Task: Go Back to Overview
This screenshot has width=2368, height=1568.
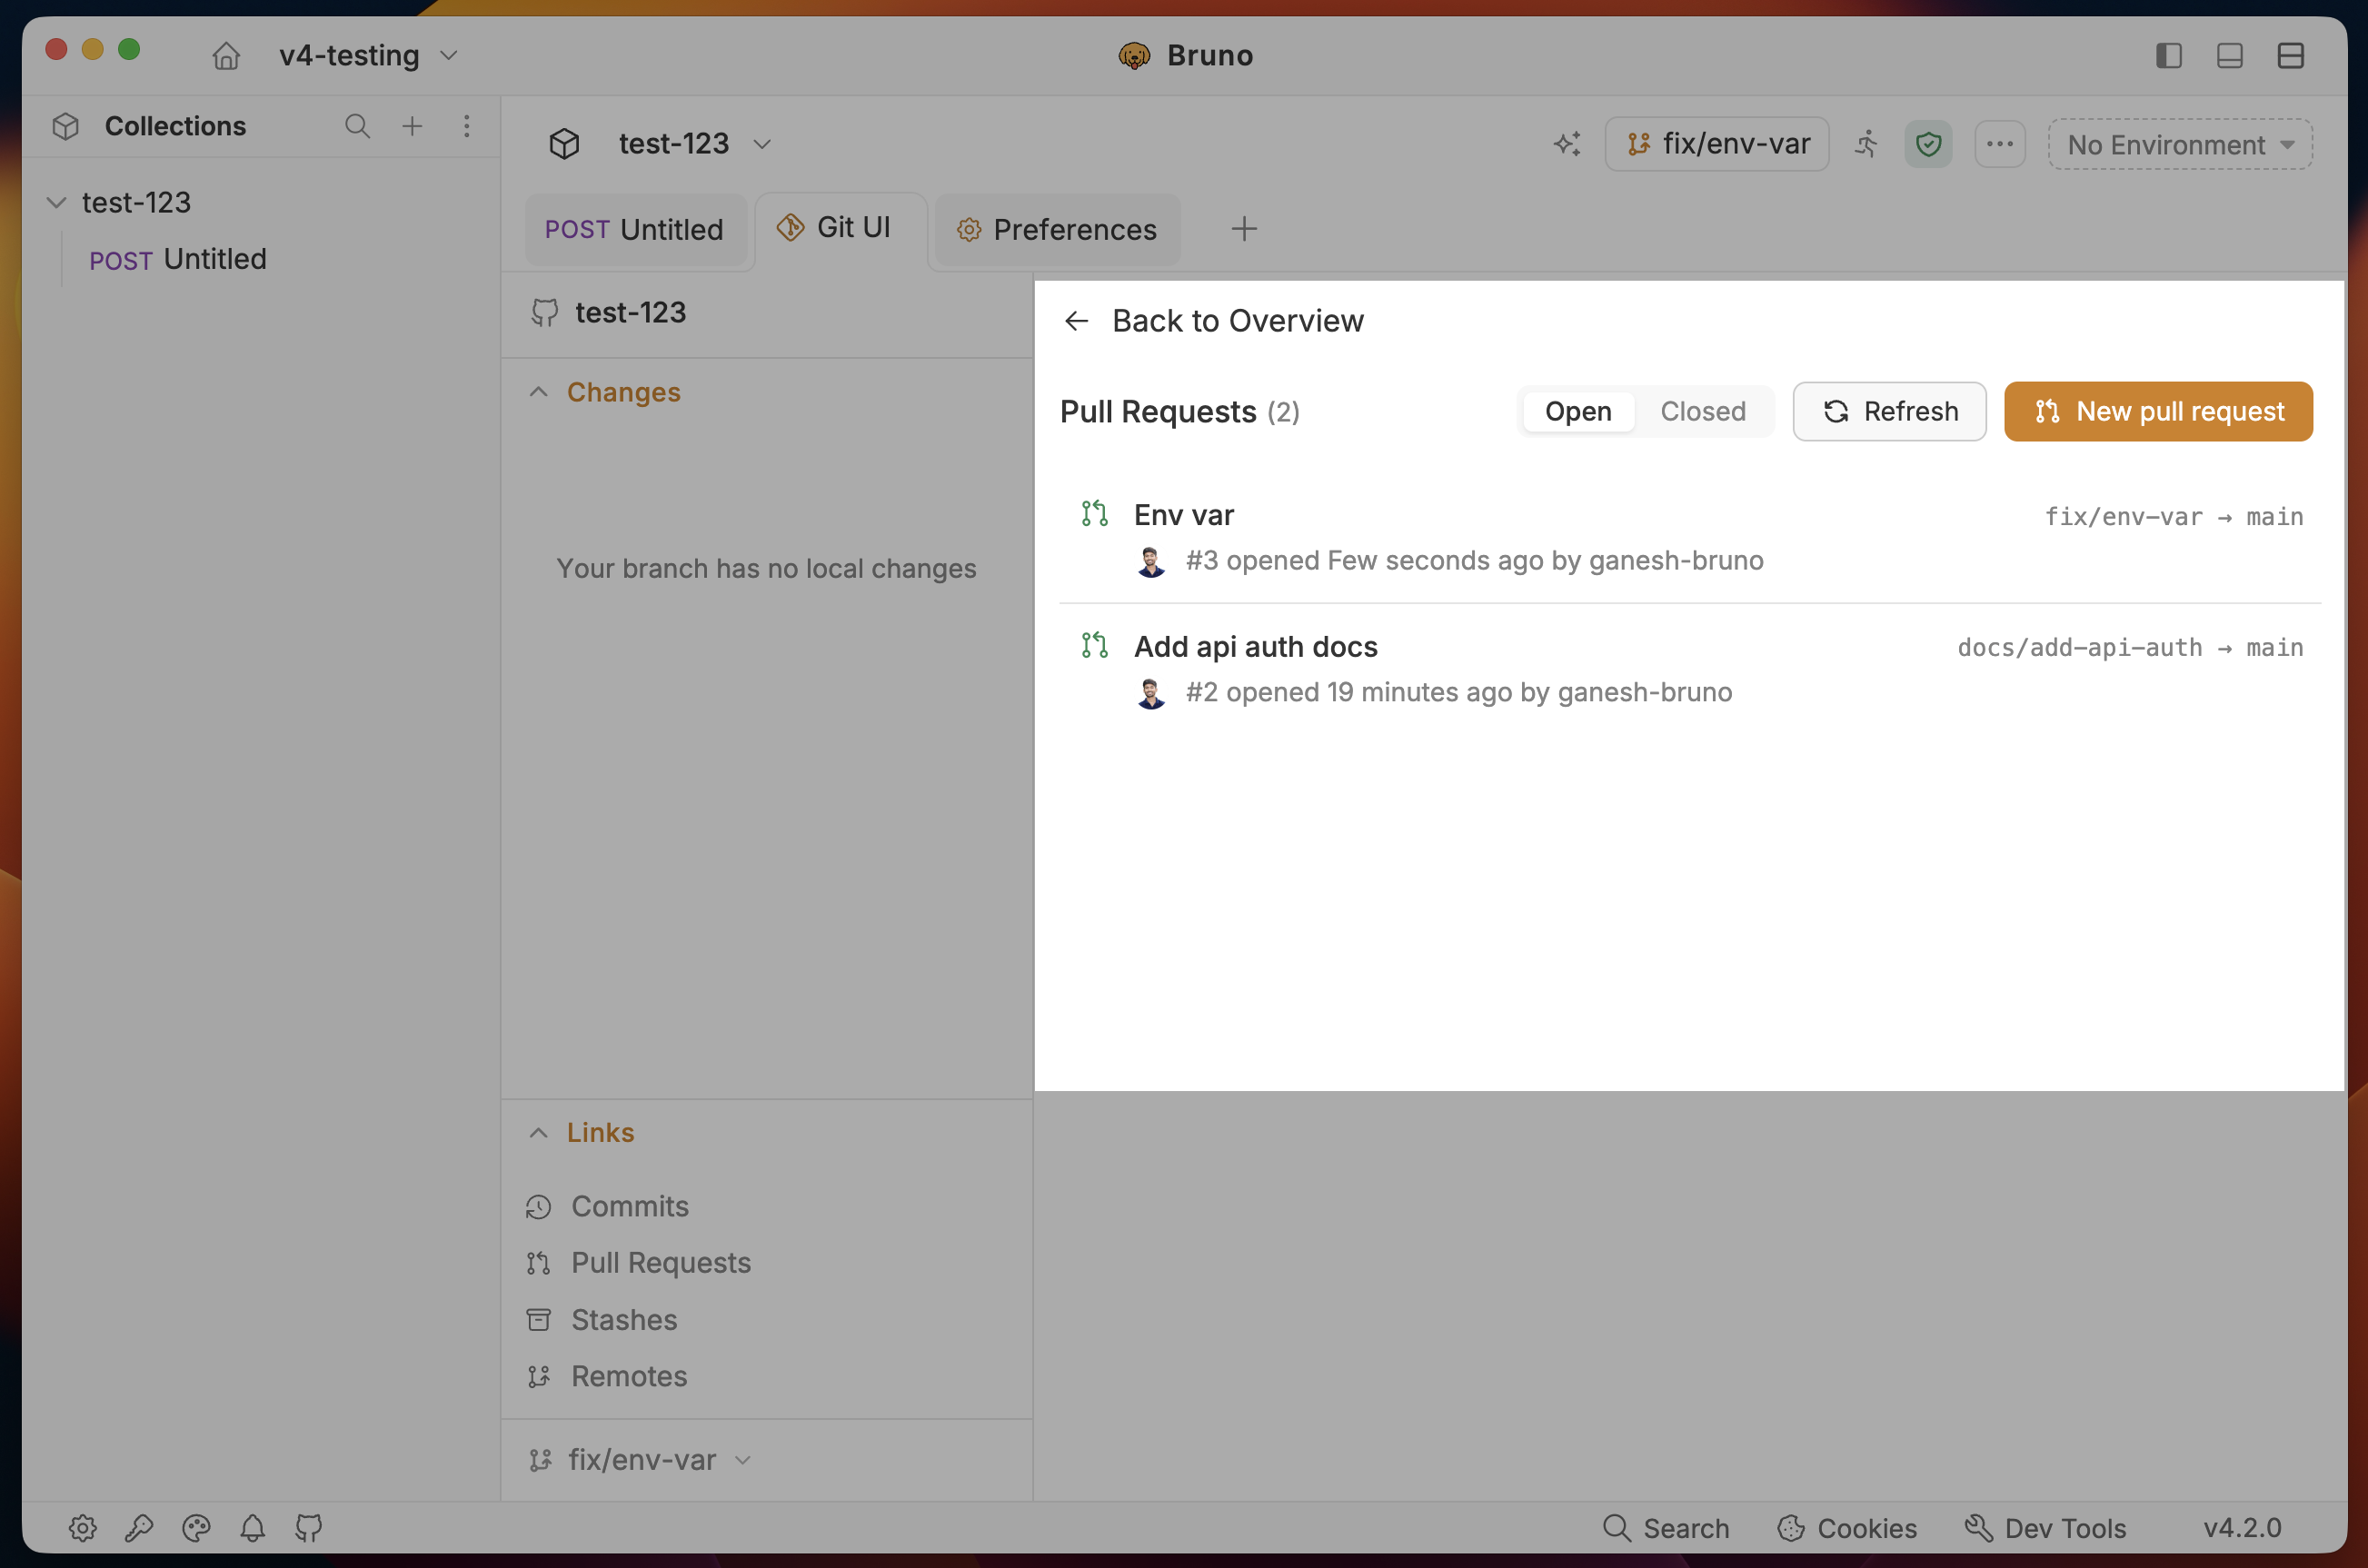Action: pos(1213,321)
